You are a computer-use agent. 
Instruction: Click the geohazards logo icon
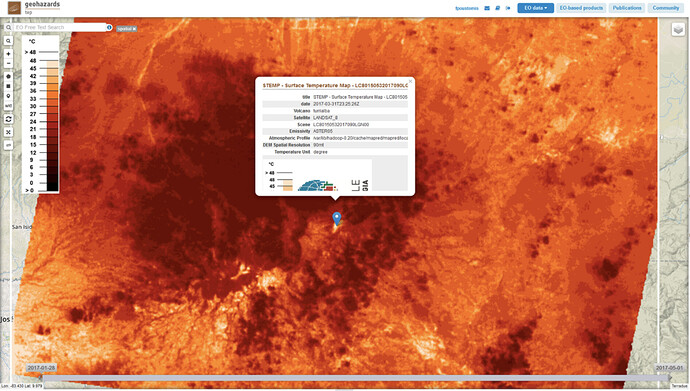tap(14, 7)
